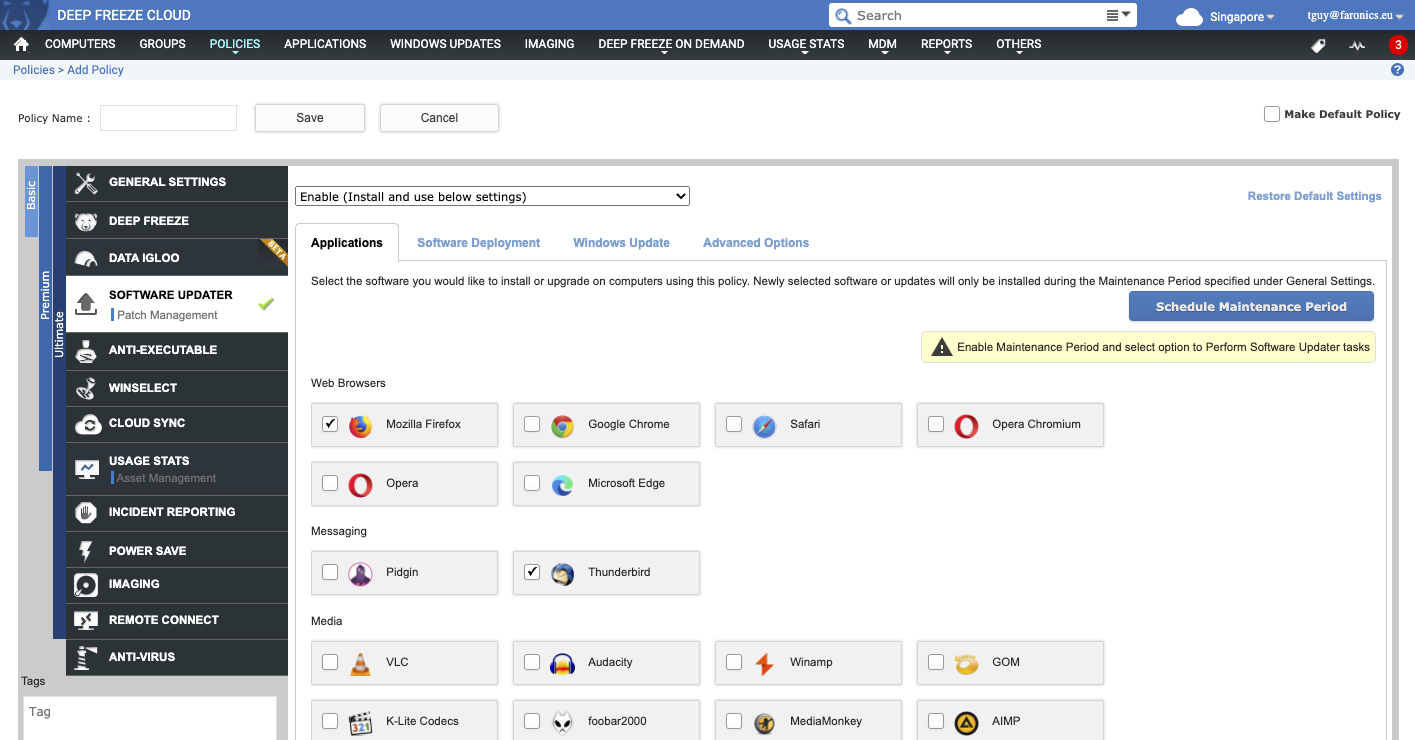Image resolution: width=1415 pixels, height=740 pixels.
Task: Click Restore Default Settings link
Action: tap(1314, 196)
